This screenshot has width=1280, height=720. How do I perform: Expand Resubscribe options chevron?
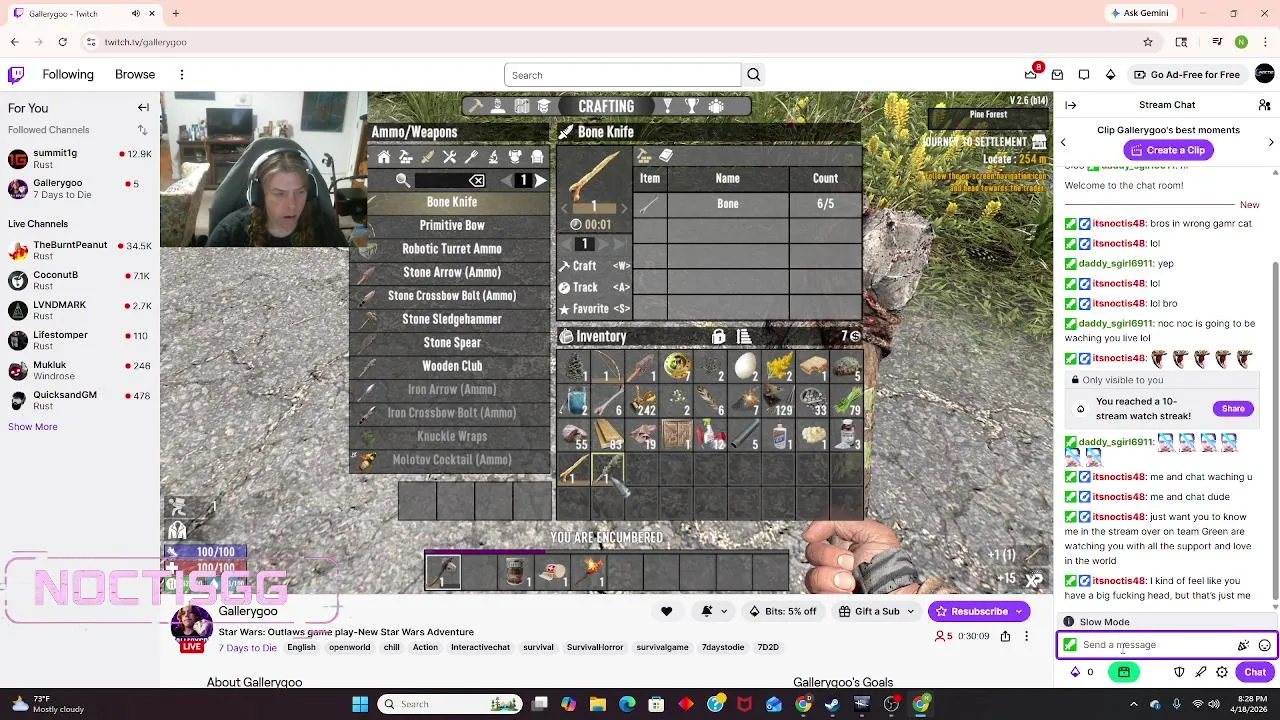1019,611
